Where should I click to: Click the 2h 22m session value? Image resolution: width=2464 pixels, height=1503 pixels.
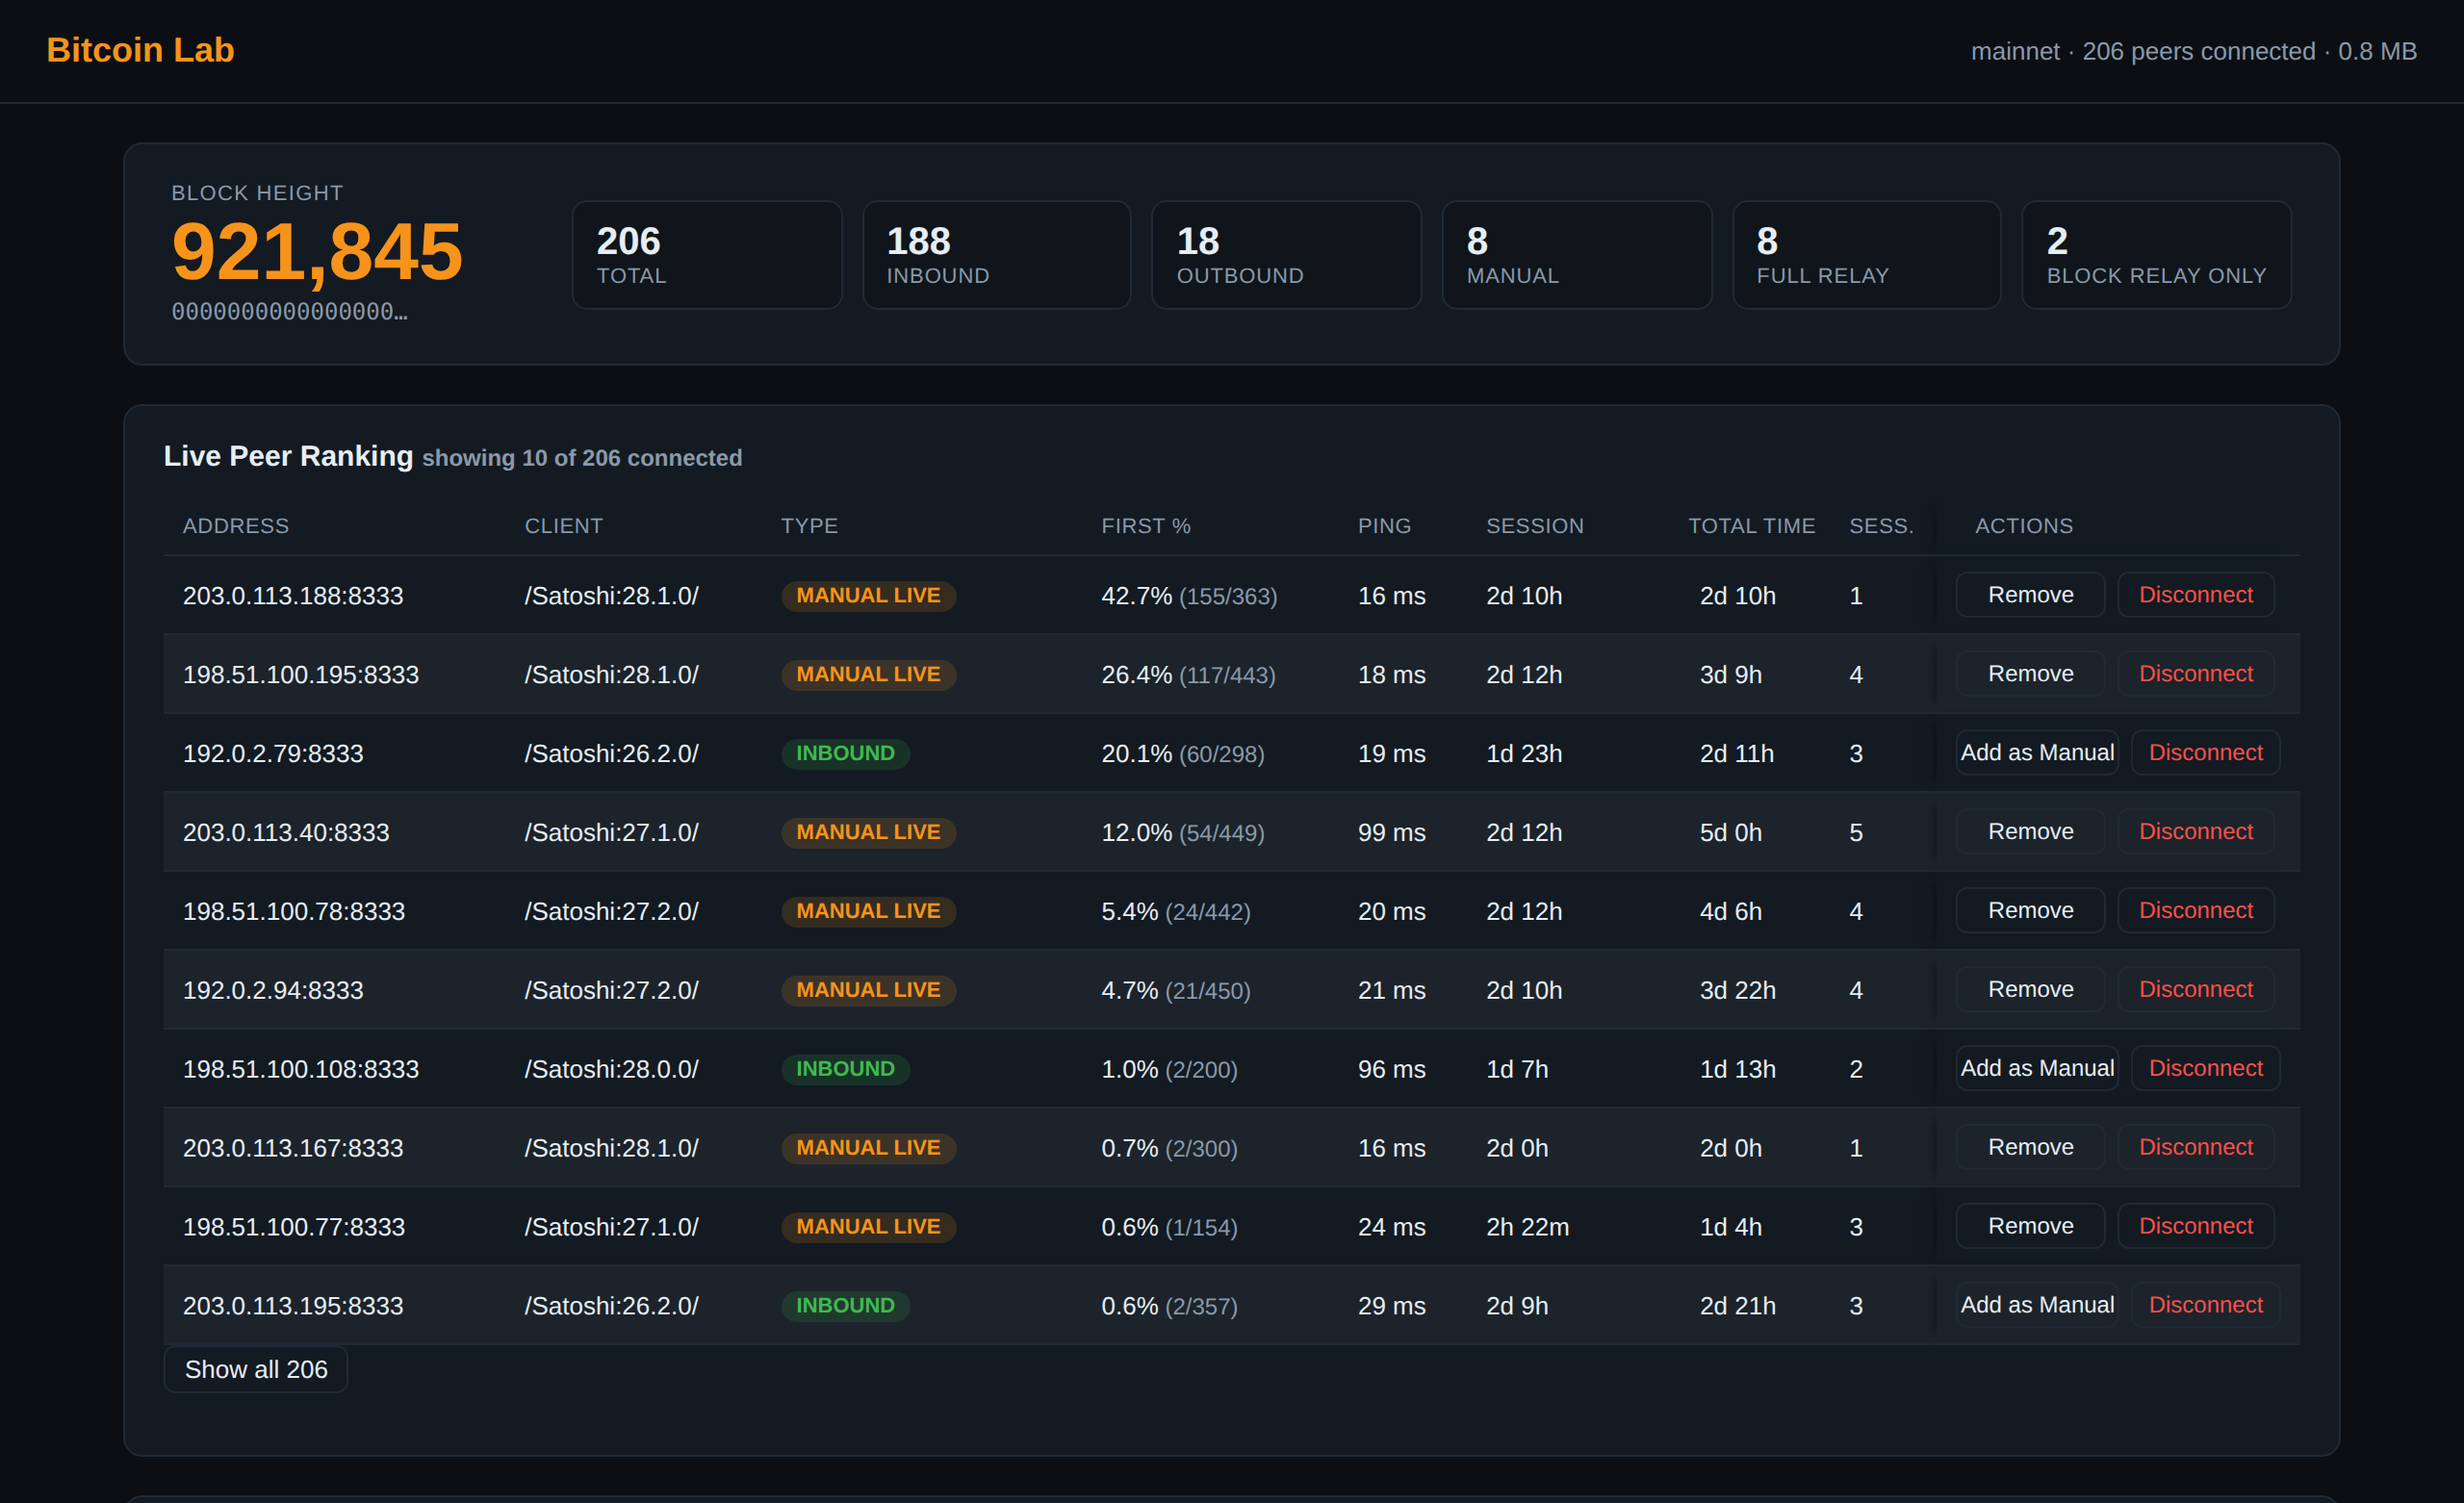1527,1228
